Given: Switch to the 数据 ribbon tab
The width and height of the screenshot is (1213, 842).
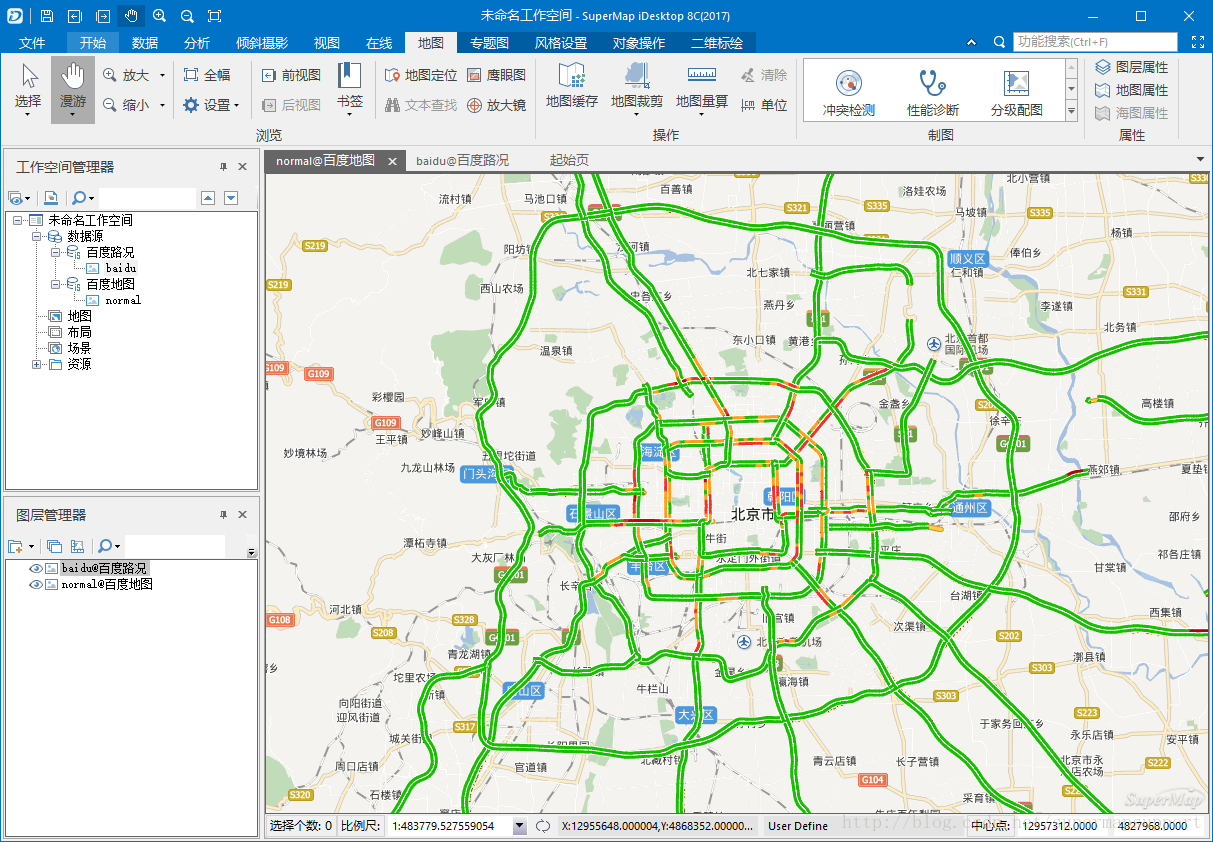Looking at the screenshot, I should tap(145, 43).
